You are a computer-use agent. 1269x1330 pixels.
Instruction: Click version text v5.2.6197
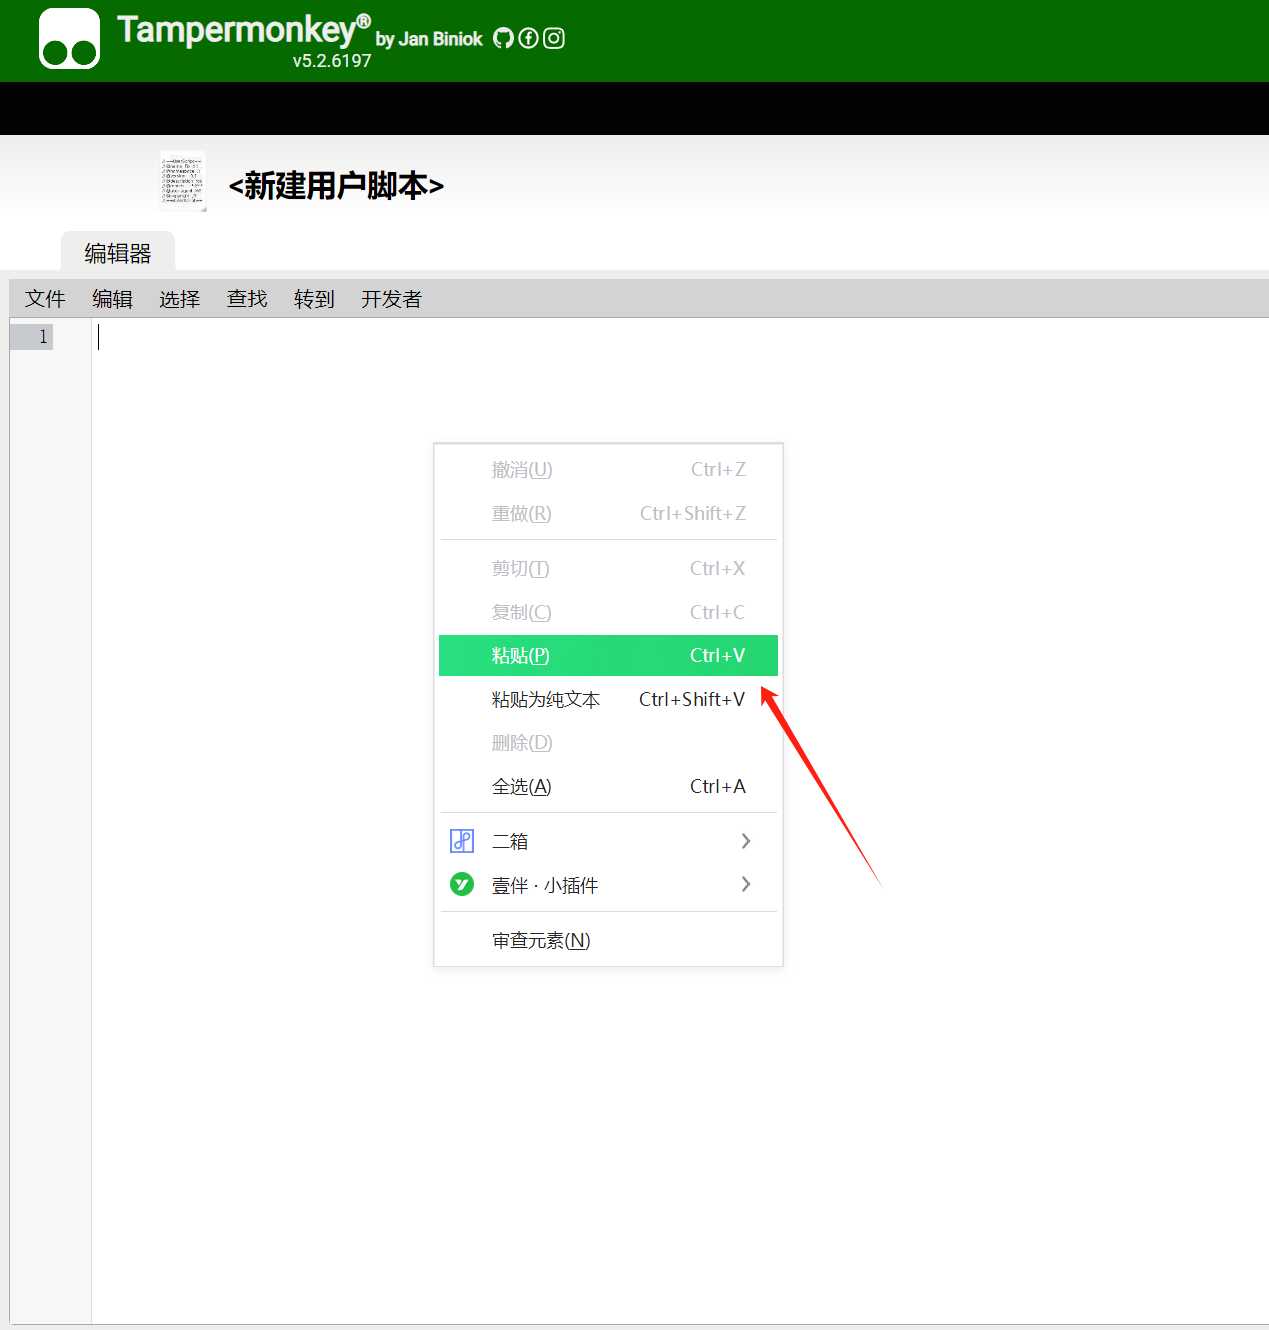point(332,61)
